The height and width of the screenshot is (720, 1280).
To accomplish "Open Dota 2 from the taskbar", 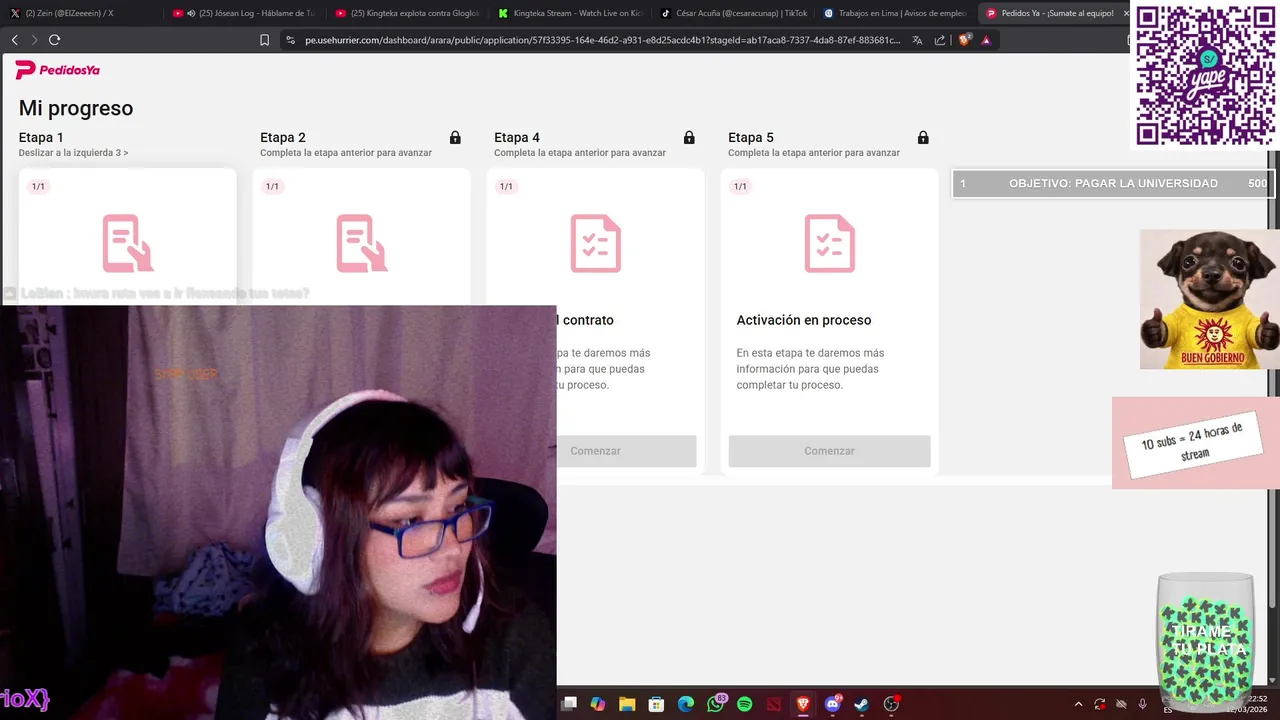I will point(773,704).
